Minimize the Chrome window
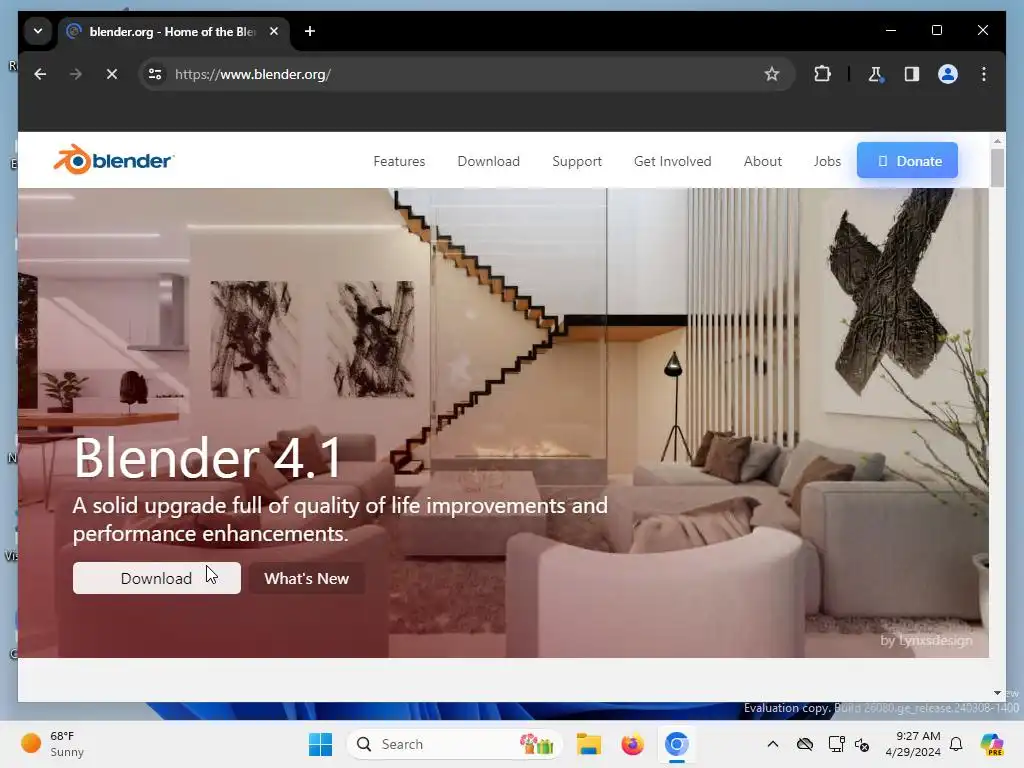 pyautogui.click(x=891, y=30)
